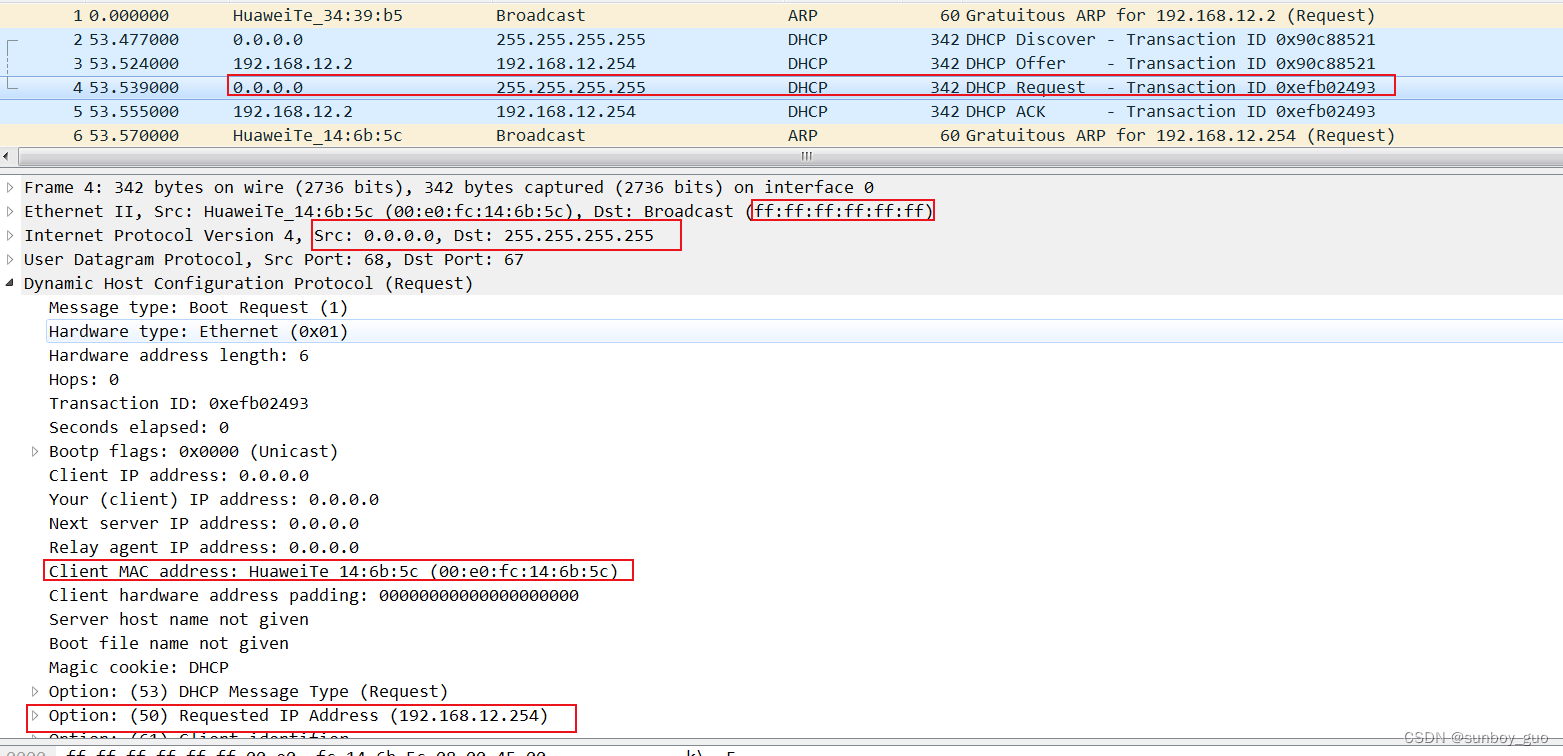Select the DHCP Offer packet row

400,63
